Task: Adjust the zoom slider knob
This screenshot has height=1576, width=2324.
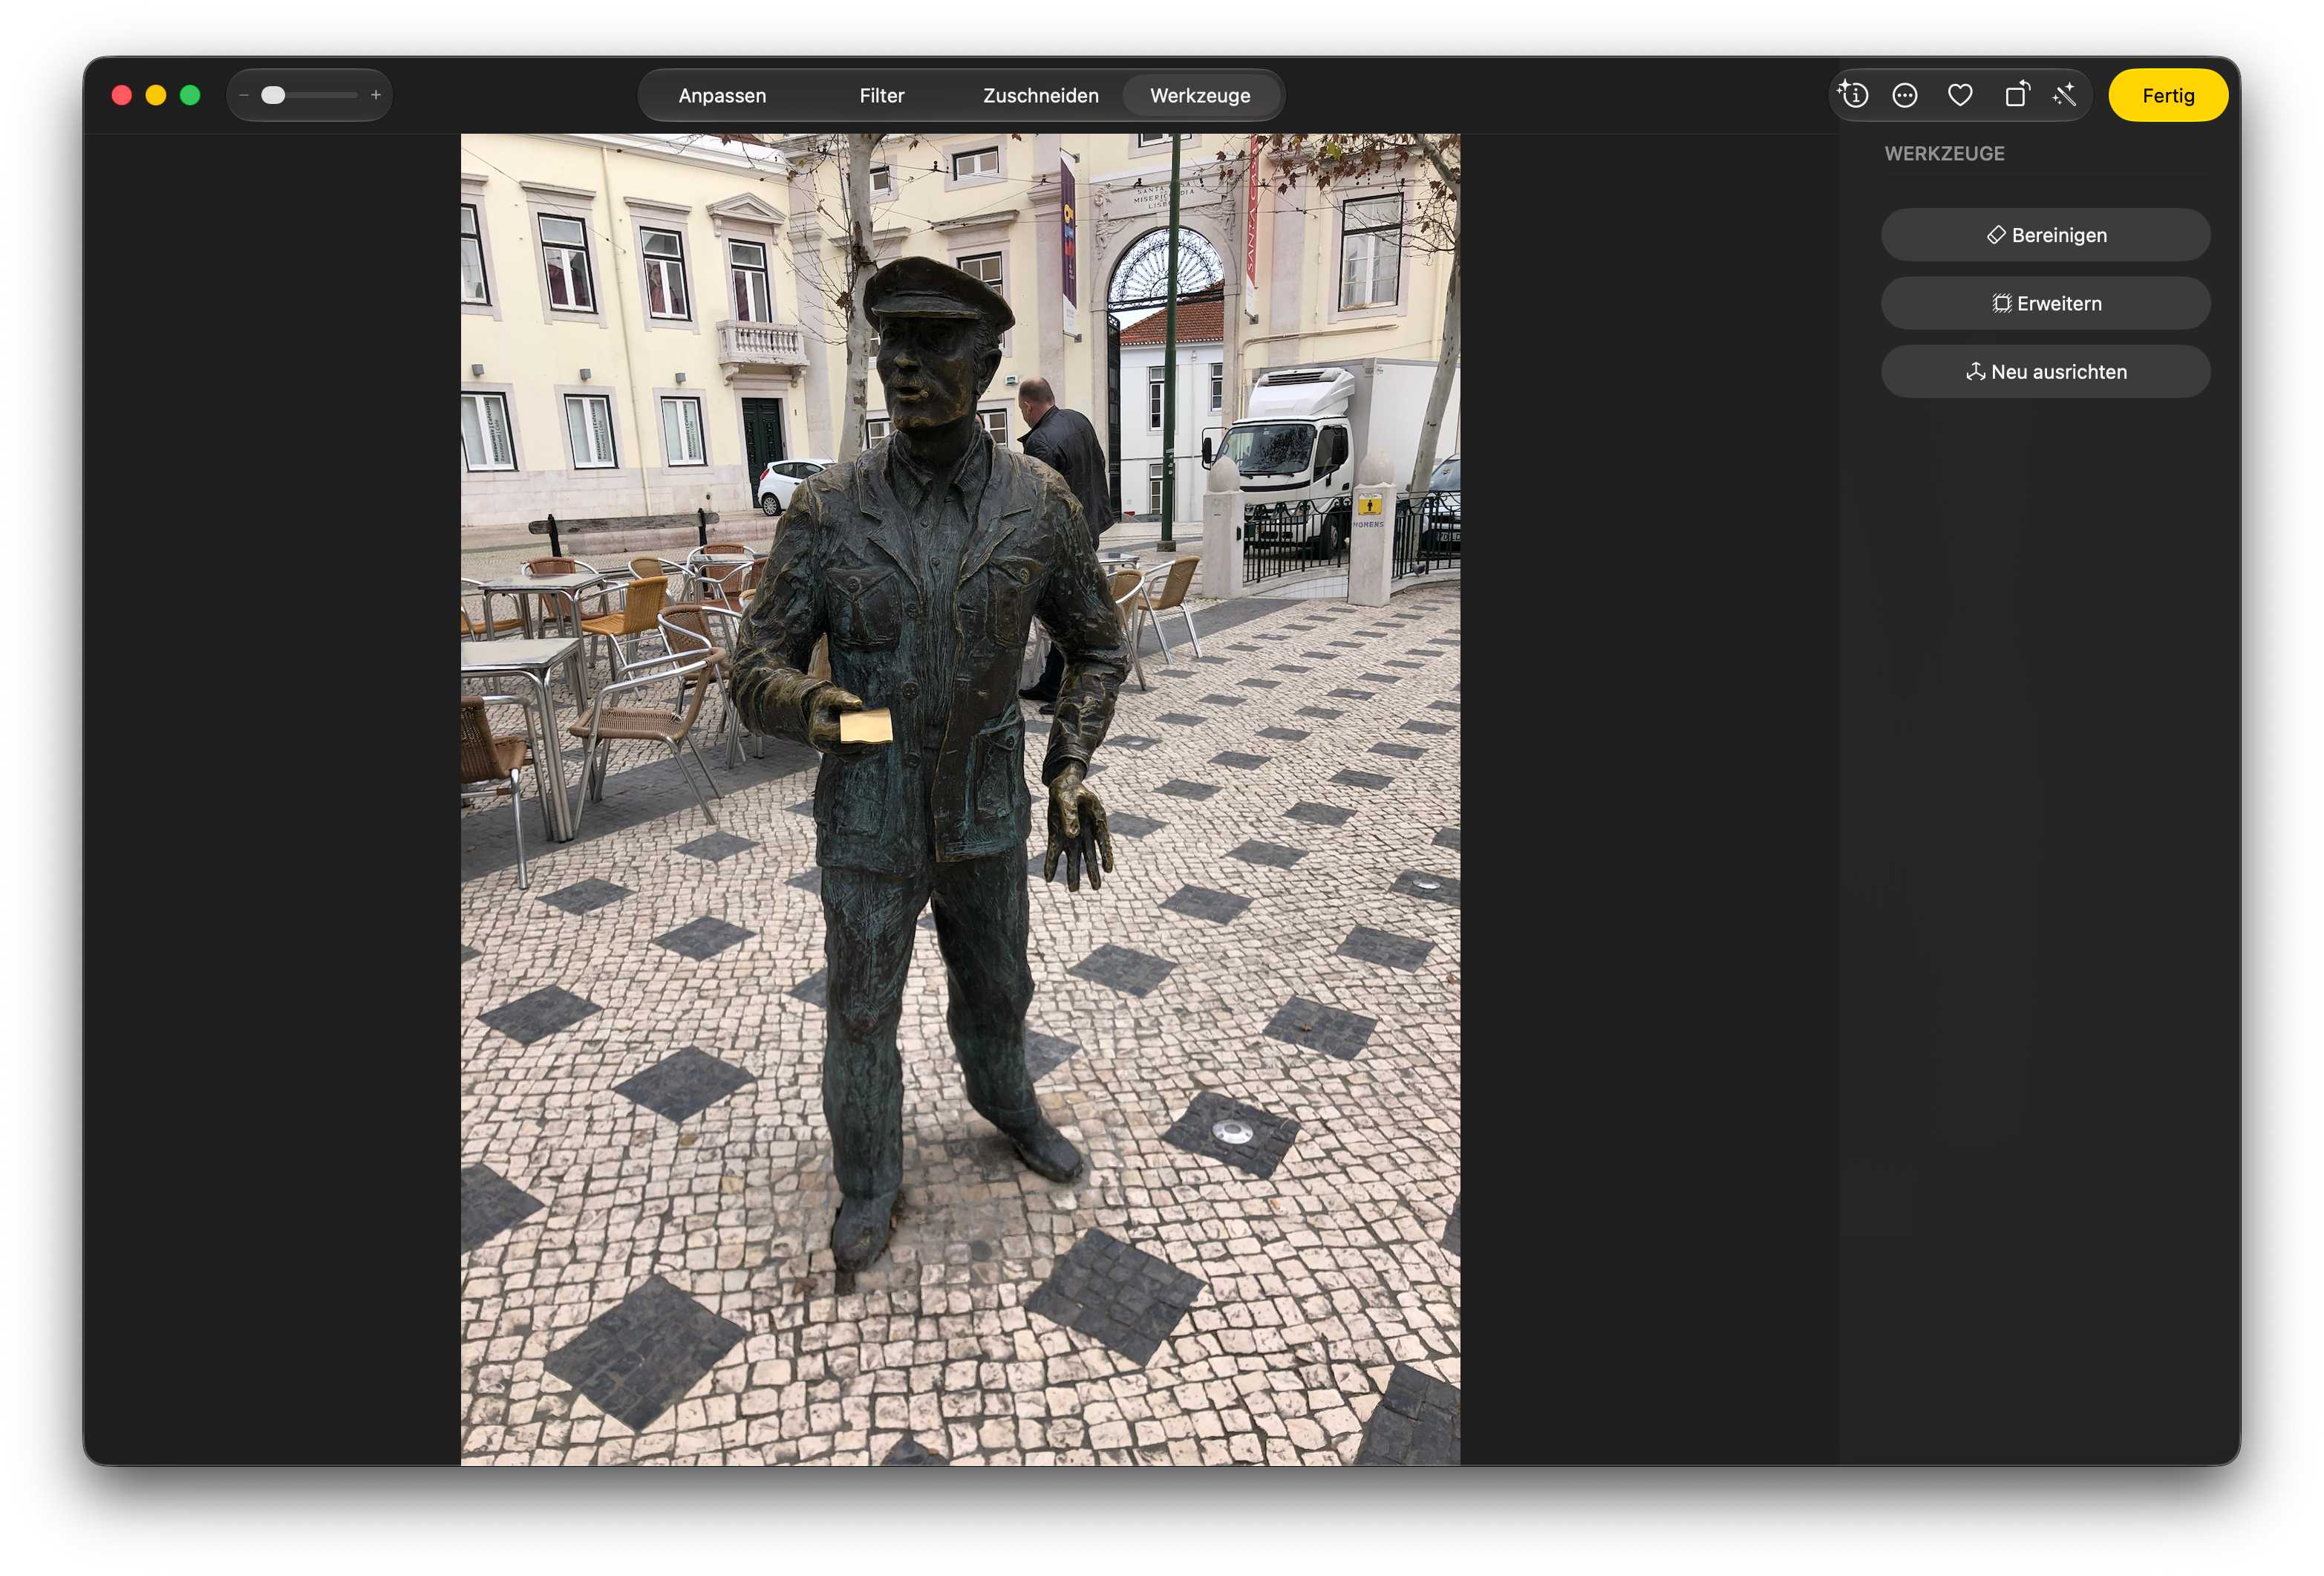Action: (x=273, y=95)
